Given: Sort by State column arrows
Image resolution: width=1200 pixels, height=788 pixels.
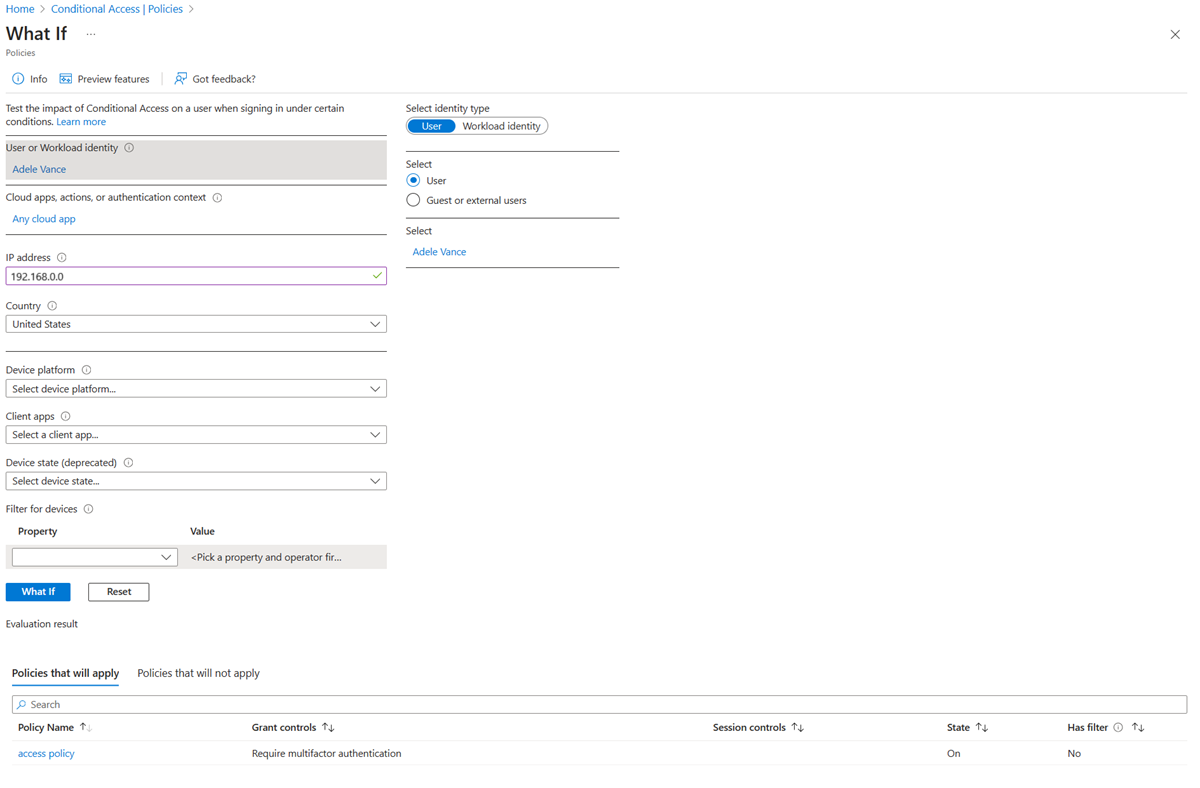Looking at the screenshot, I should (981, 728).
